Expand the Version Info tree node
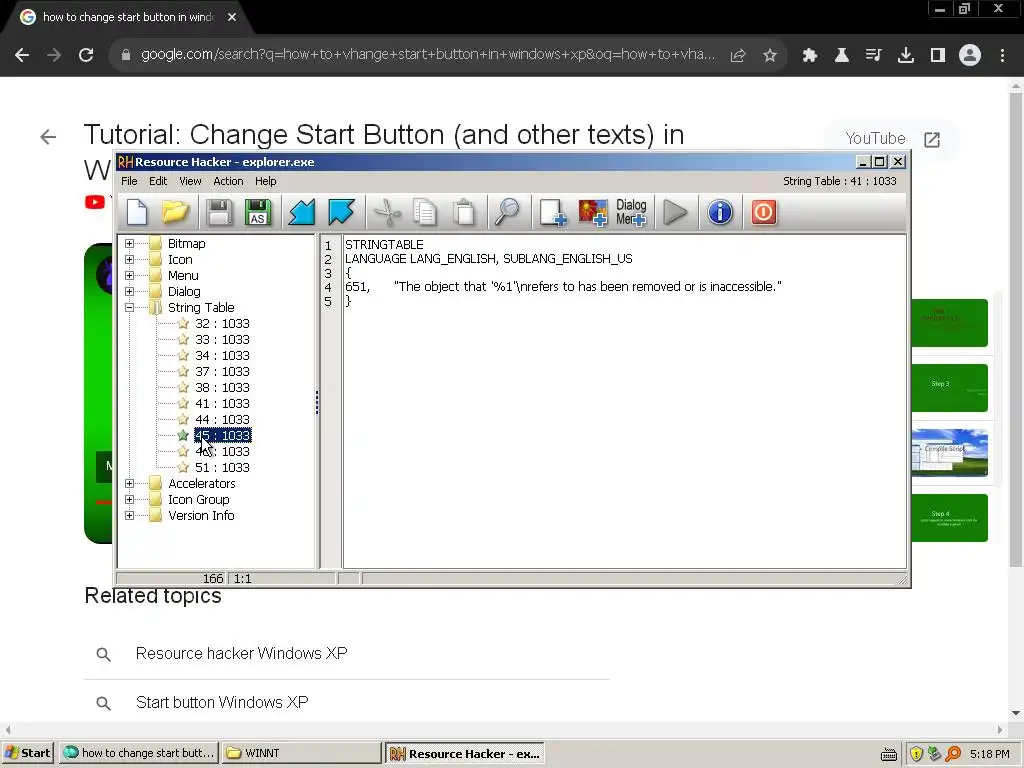The height and width of the screenshot is (768, 1024). [129, 516]
